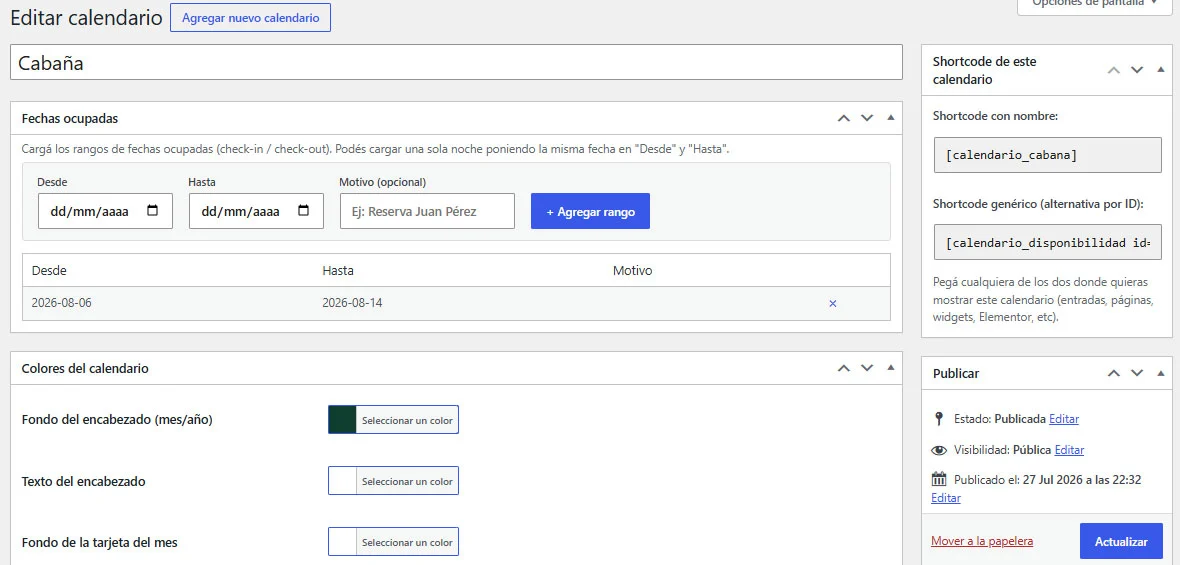The image size is (1180, 565).
Task: Move Shortcode de este calendario panel up
Action: 1114,70
